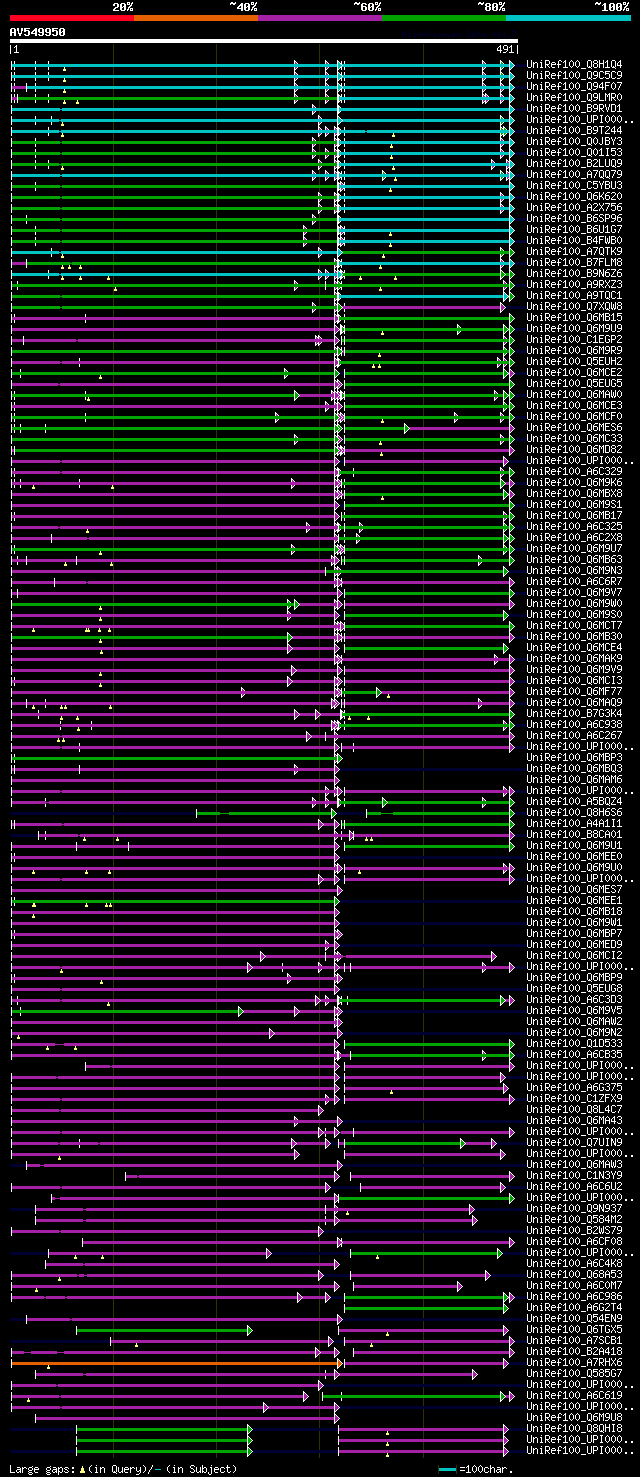This screenshot has height=1477, width=640.
Task: Select hit UniRef100_A6C329
Action: tap(574, 471)
